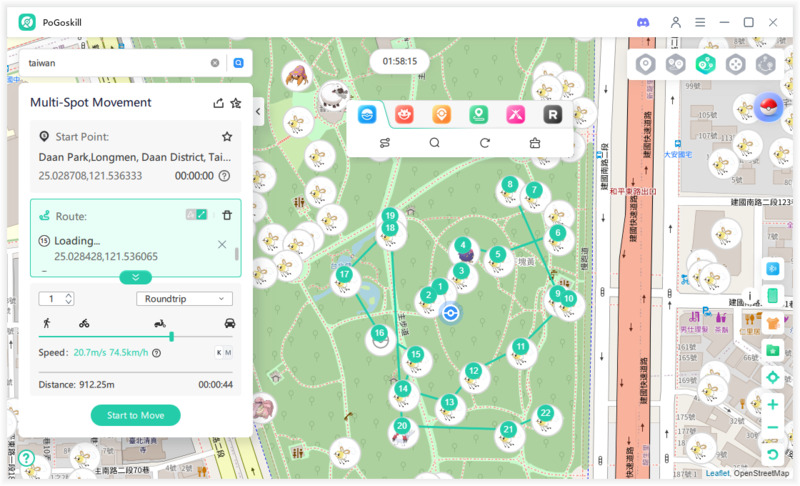Image resolution: width=800 pixels, height=486 pixels.
Task: Select the two-spot movement mode icon
Action: 676,65
